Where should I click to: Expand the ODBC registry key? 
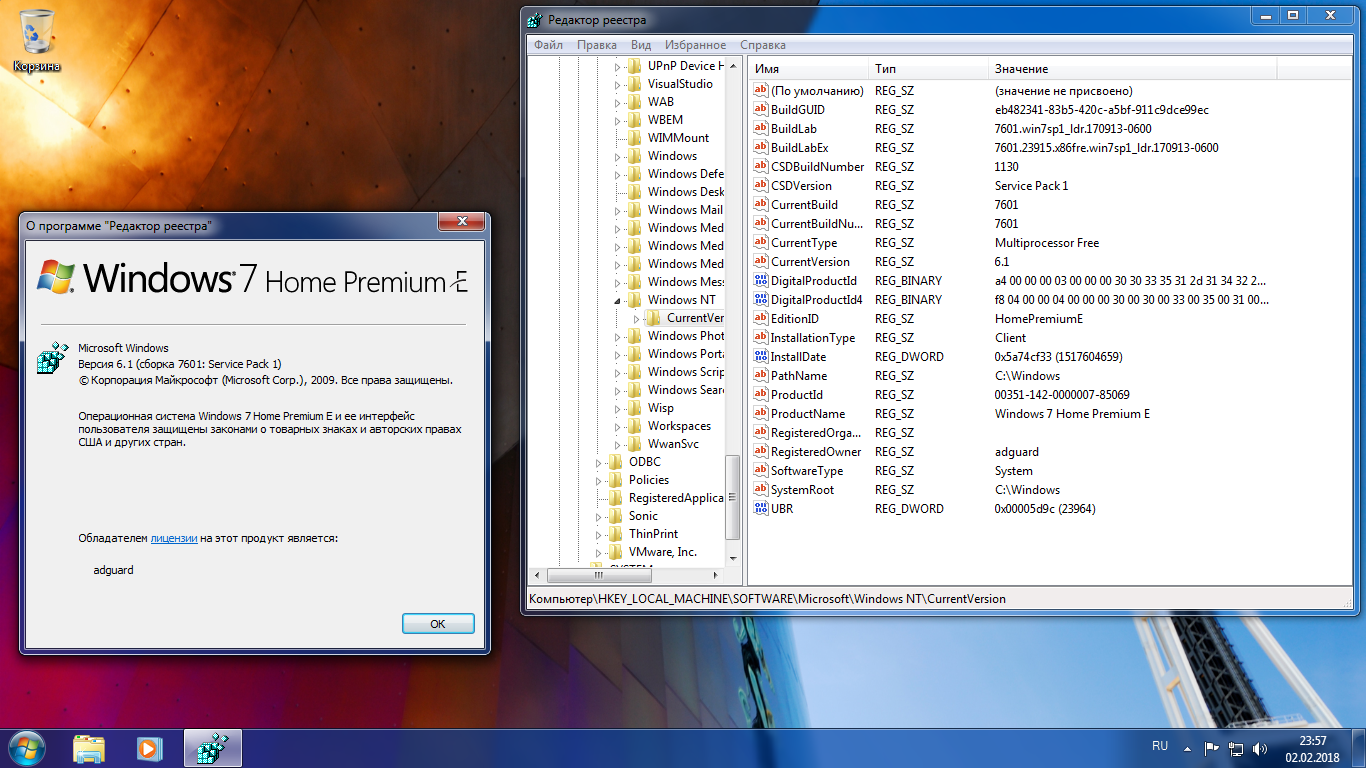pos(600,462)
